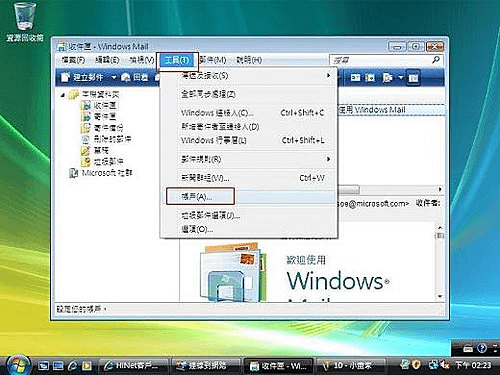
Task: Open the Help 說明(H) menu
Action: tap(249, 60)
